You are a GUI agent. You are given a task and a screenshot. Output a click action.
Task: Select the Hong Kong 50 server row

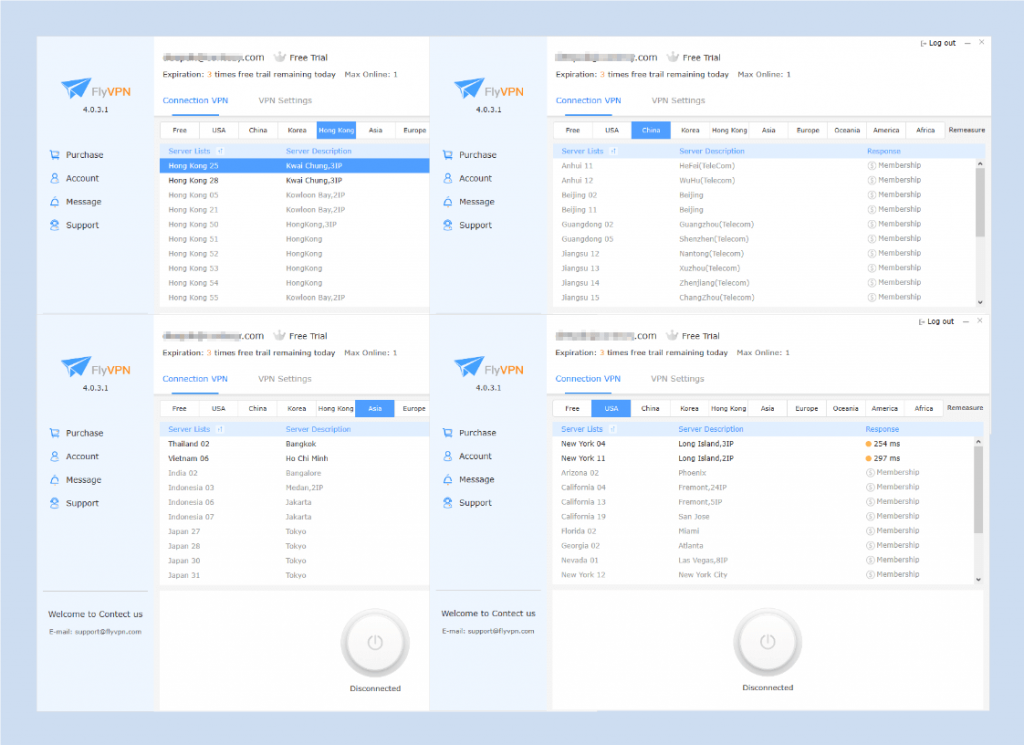(295, 224)
